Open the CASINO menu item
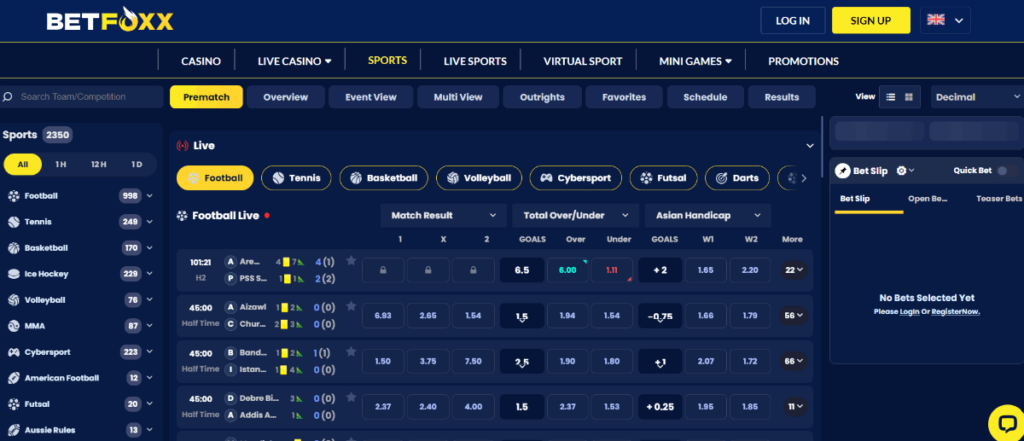The height and width of the screenshot is (441, 1024). pyautogui.click(x=201, y=61)
